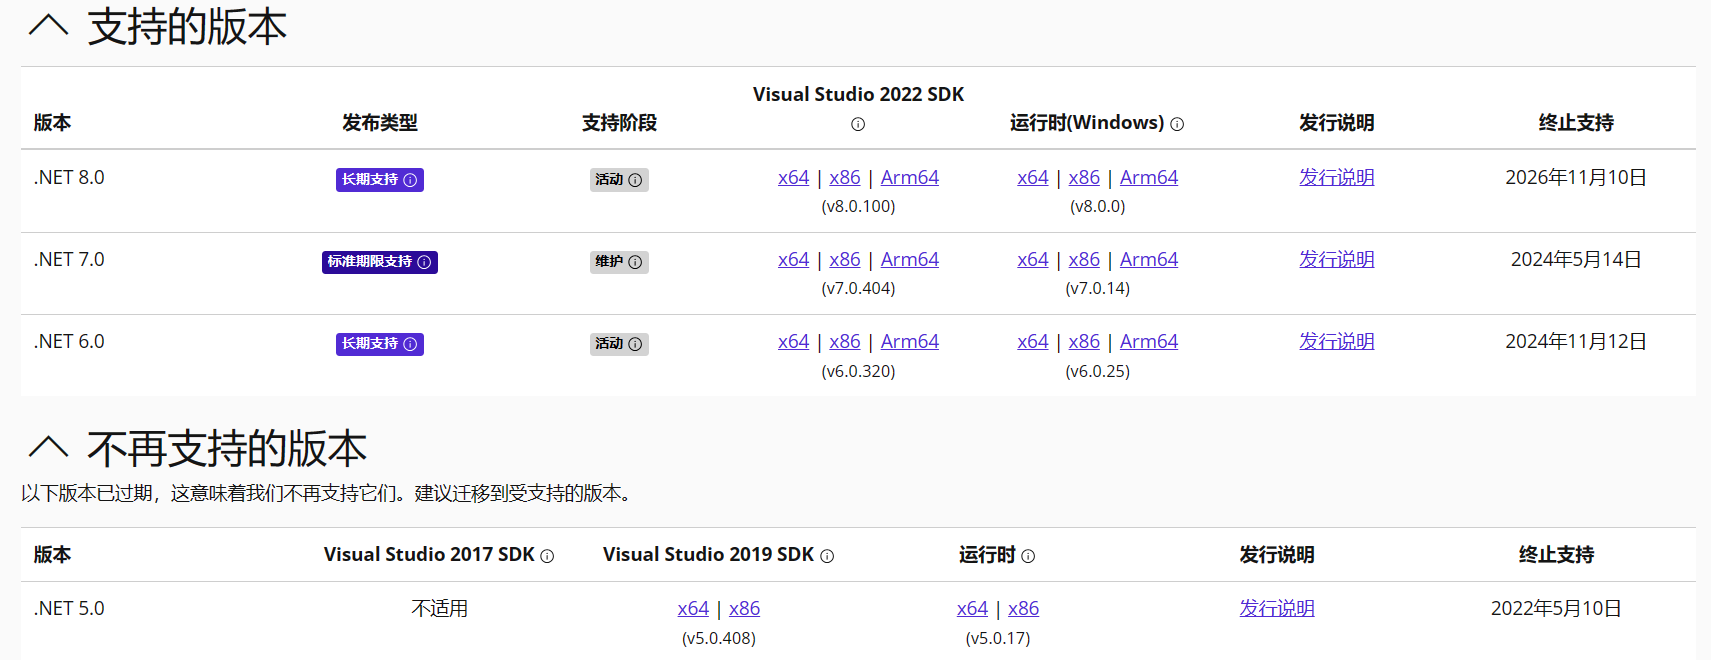Download .NET 8.0 runtime x86 link
Image resolution: width=1711 pixels, height=660 pixels.
1084,177
